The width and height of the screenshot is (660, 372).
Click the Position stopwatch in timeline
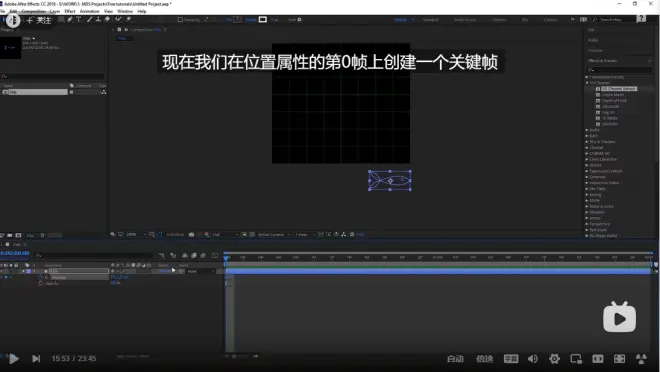[x=41, y=278]
